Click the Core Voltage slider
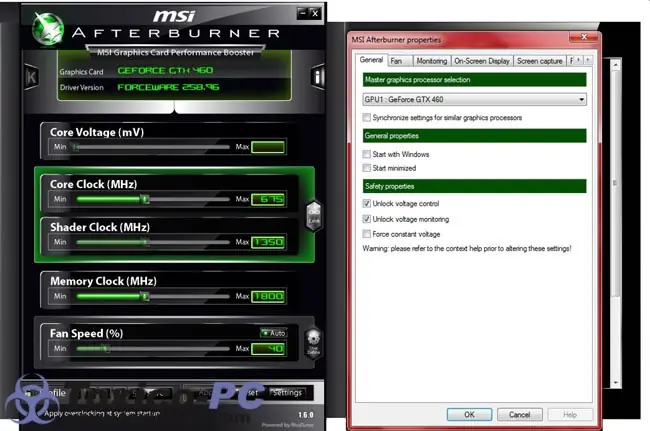Viewport: 650px width, 431px height. coord(153,147)
